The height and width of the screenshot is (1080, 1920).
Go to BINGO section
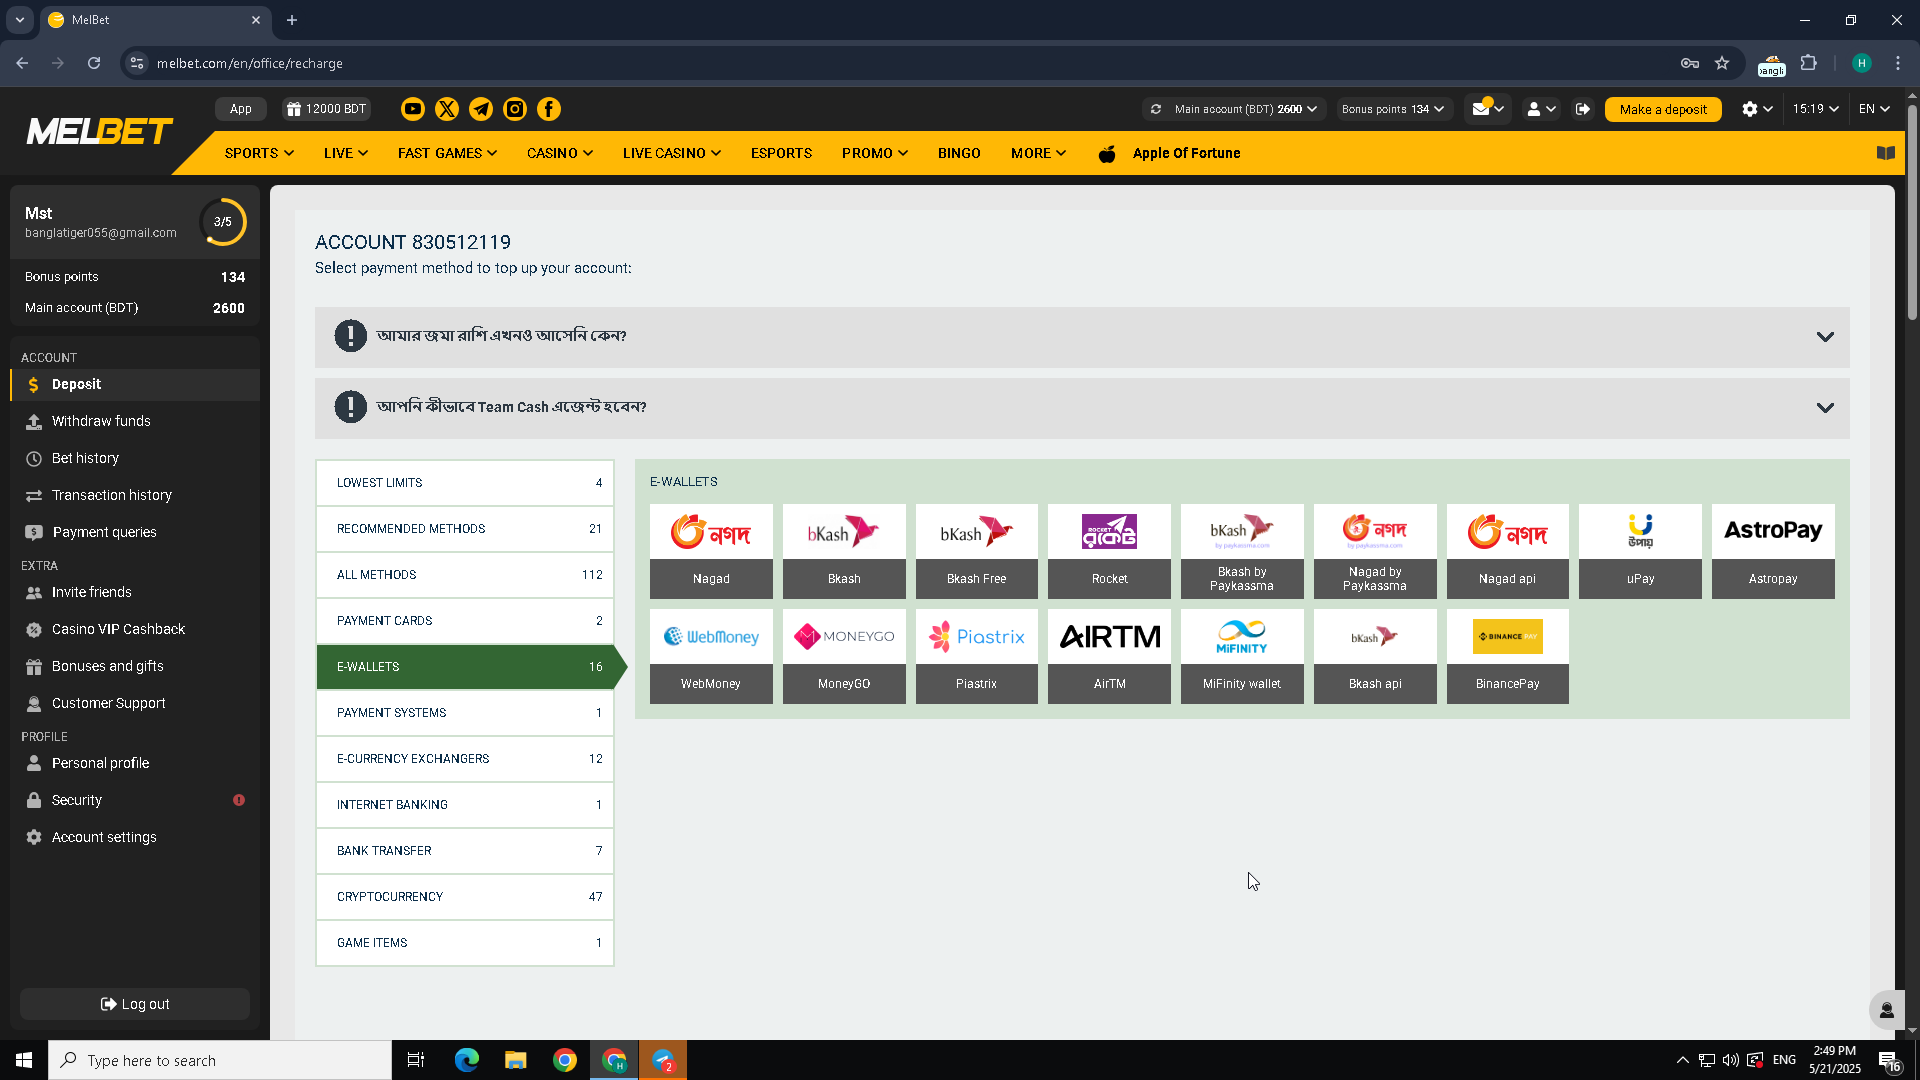pos(959,153)
